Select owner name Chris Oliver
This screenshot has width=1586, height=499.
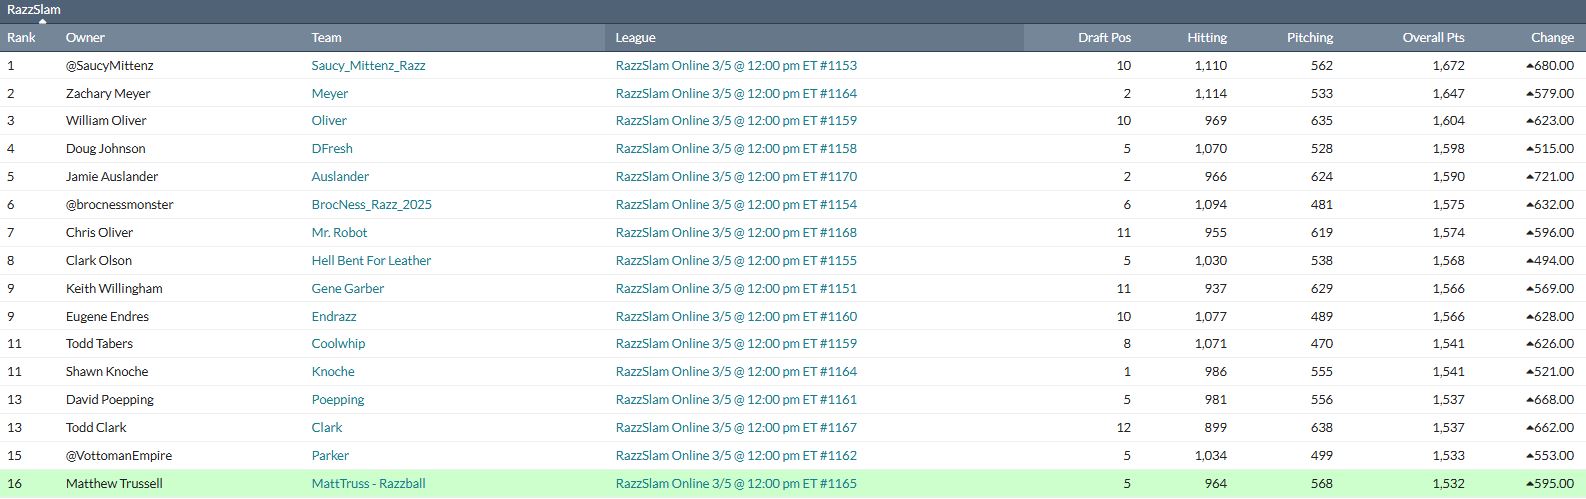pyautogui.click(x=99, y=232)
